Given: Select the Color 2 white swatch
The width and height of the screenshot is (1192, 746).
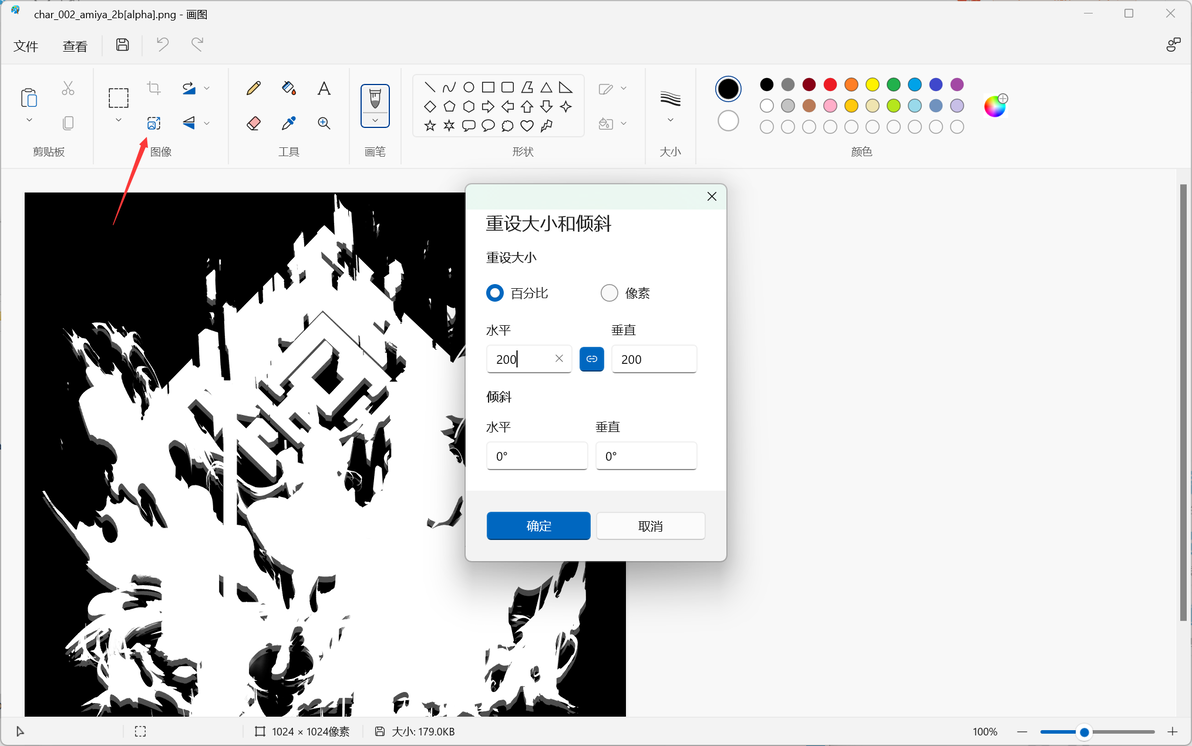Looking at the screenshot, I should point(728,120).
